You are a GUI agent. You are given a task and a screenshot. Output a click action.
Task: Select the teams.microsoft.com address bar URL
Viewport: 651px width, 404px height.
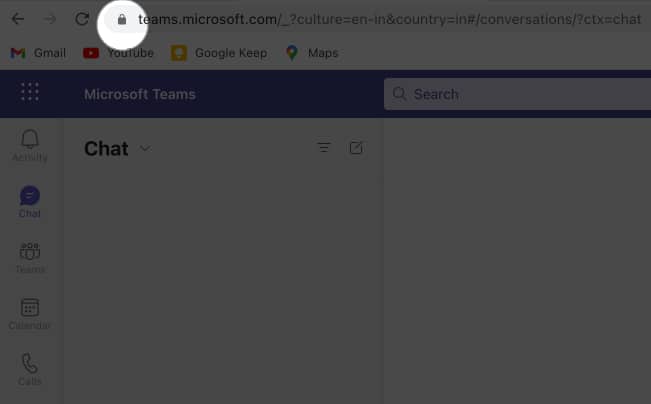[x=389, y=19]
